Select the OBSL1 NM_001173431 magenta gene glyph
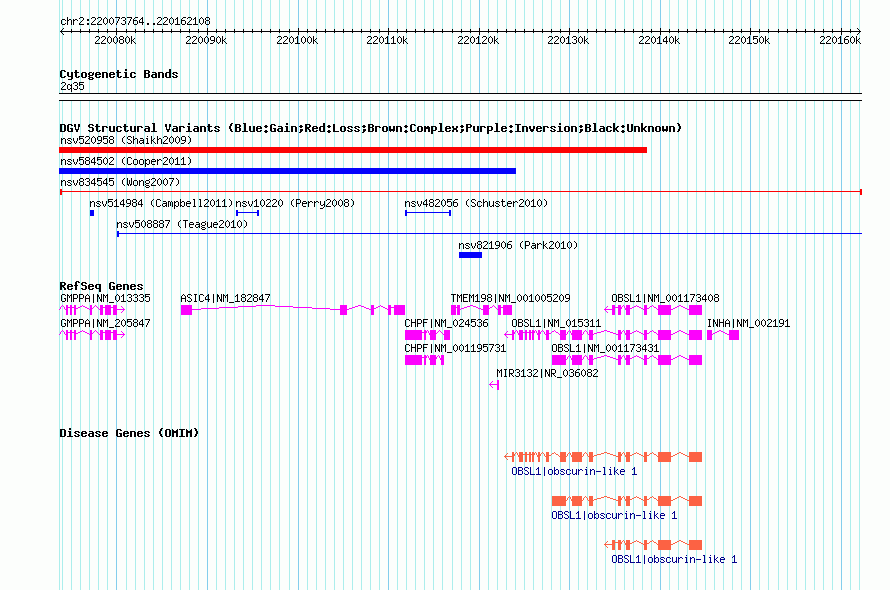 tap(627, 360)
